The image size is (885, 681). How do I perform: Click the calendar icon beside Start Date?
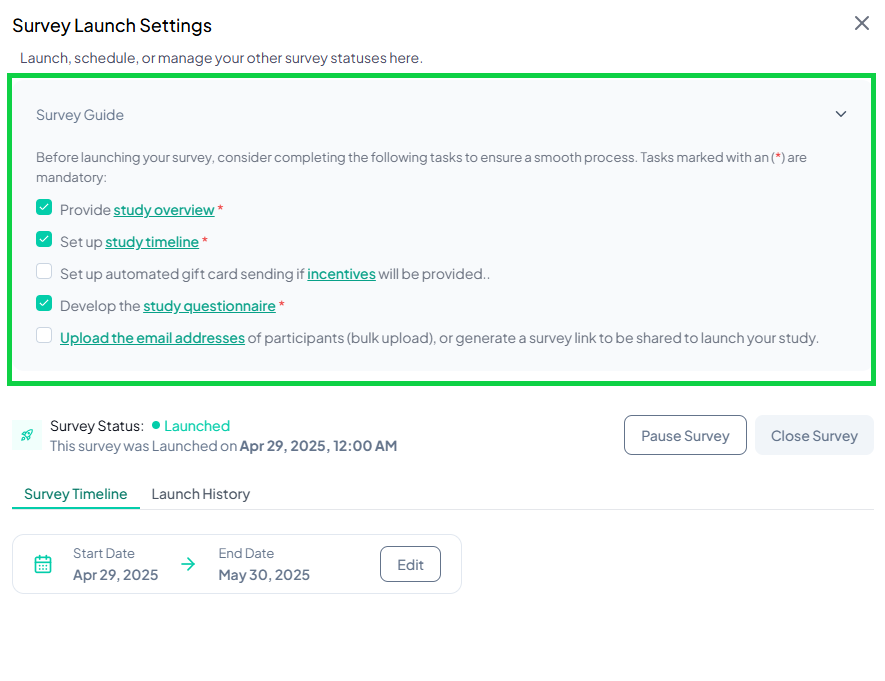[x=43, y=564]
